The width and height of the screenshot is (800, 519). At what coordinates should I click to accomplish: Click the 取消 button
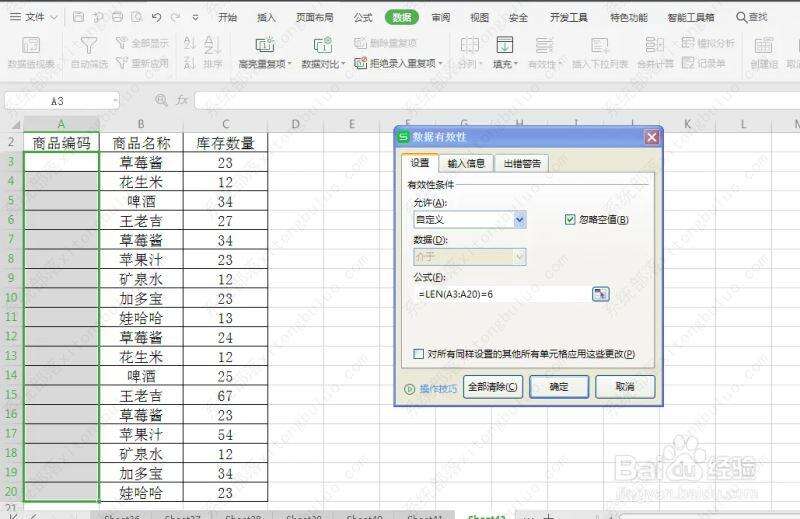(x=625, y=387)
